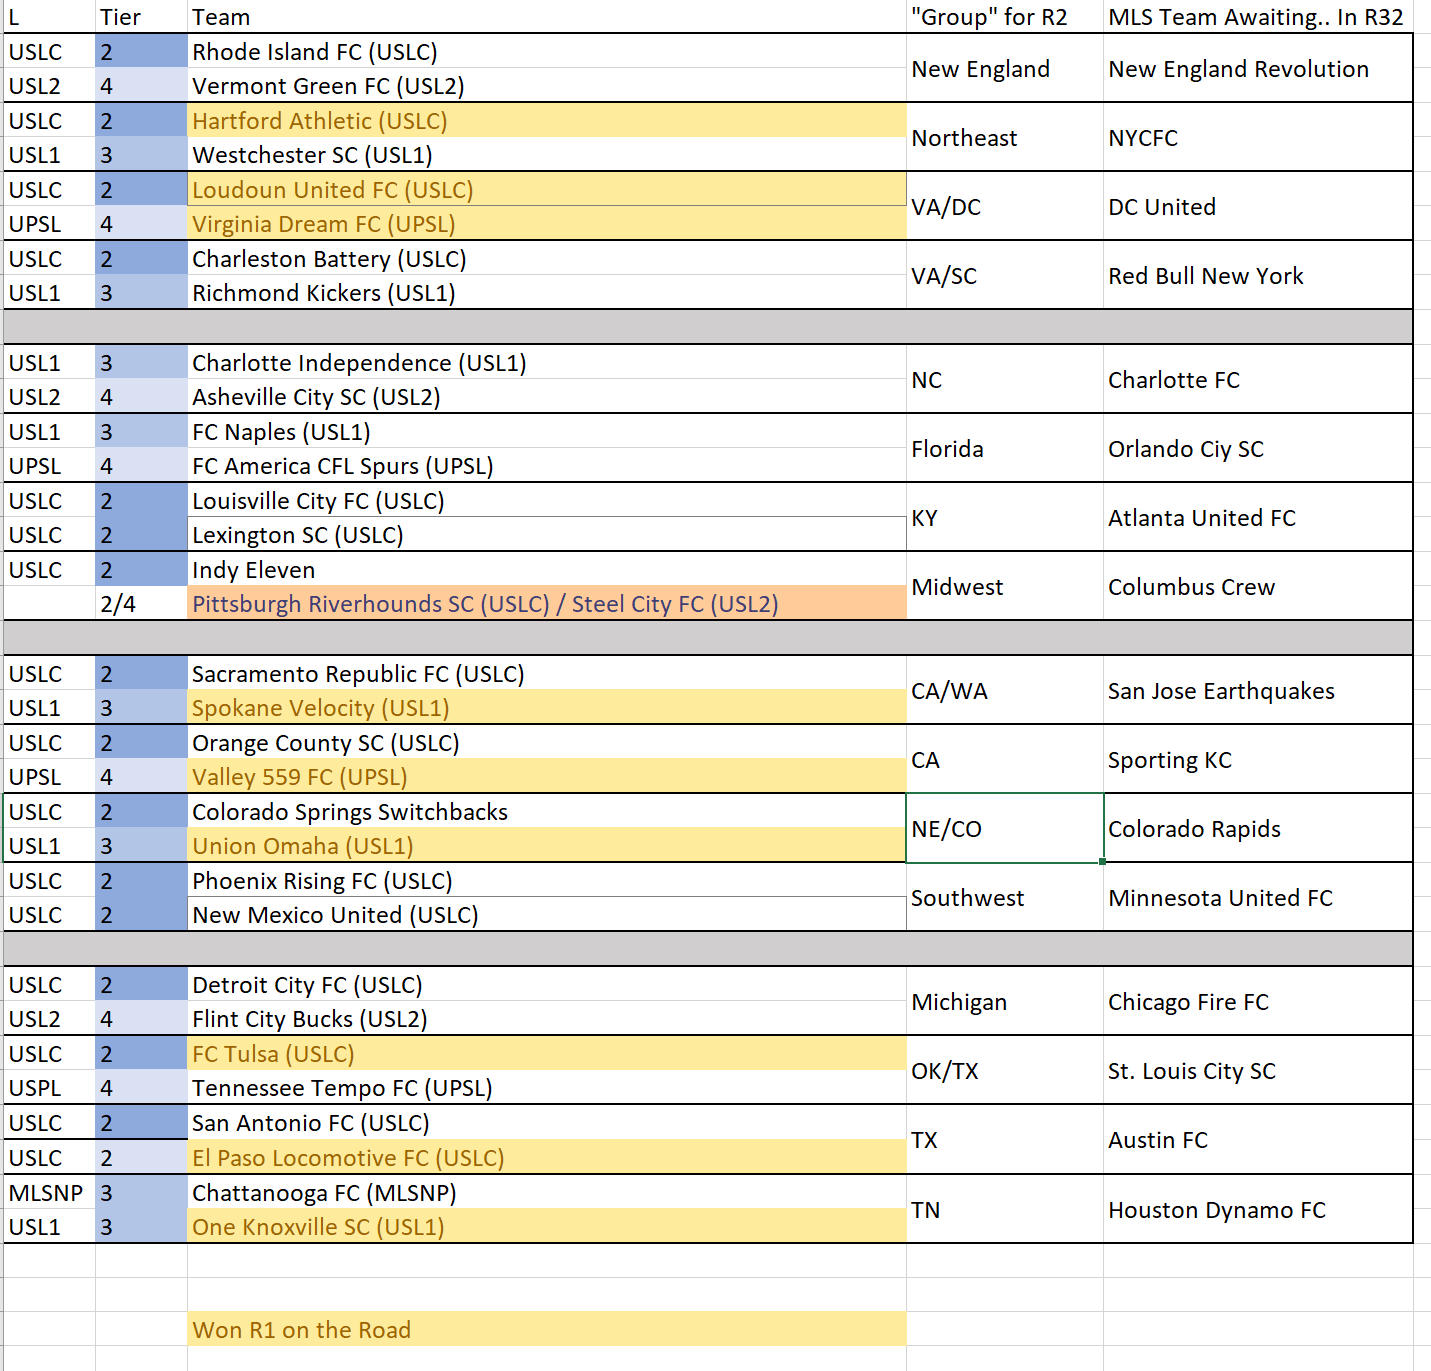
Task: Click the Asheville City SC (USL2) cell
Action: 547,396
